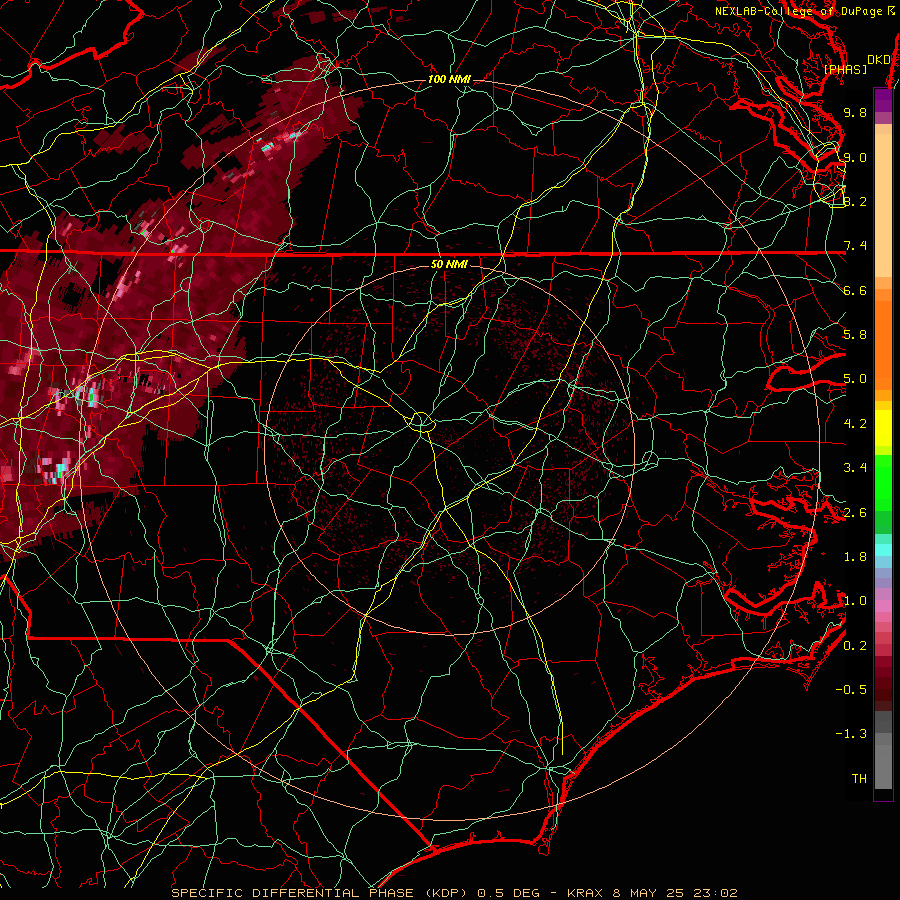Pick the cyan band of the color bar
Image resolution: width=900 pixels, height=900 pixels.
click(x=883, y=550)
